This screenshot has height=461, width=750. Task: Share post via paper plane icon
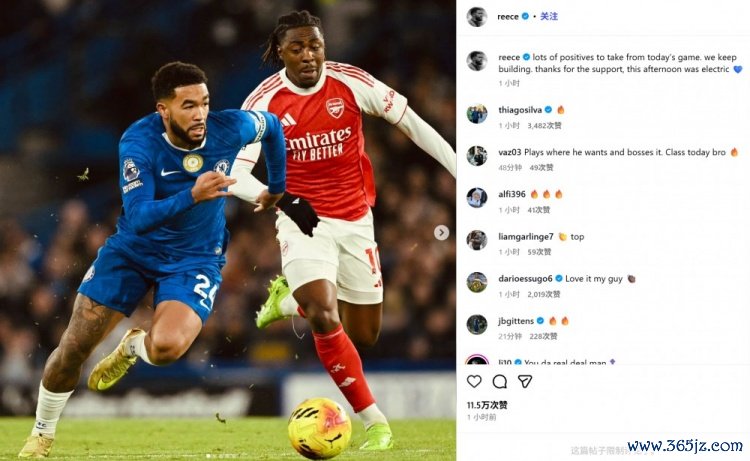[525, 381]
